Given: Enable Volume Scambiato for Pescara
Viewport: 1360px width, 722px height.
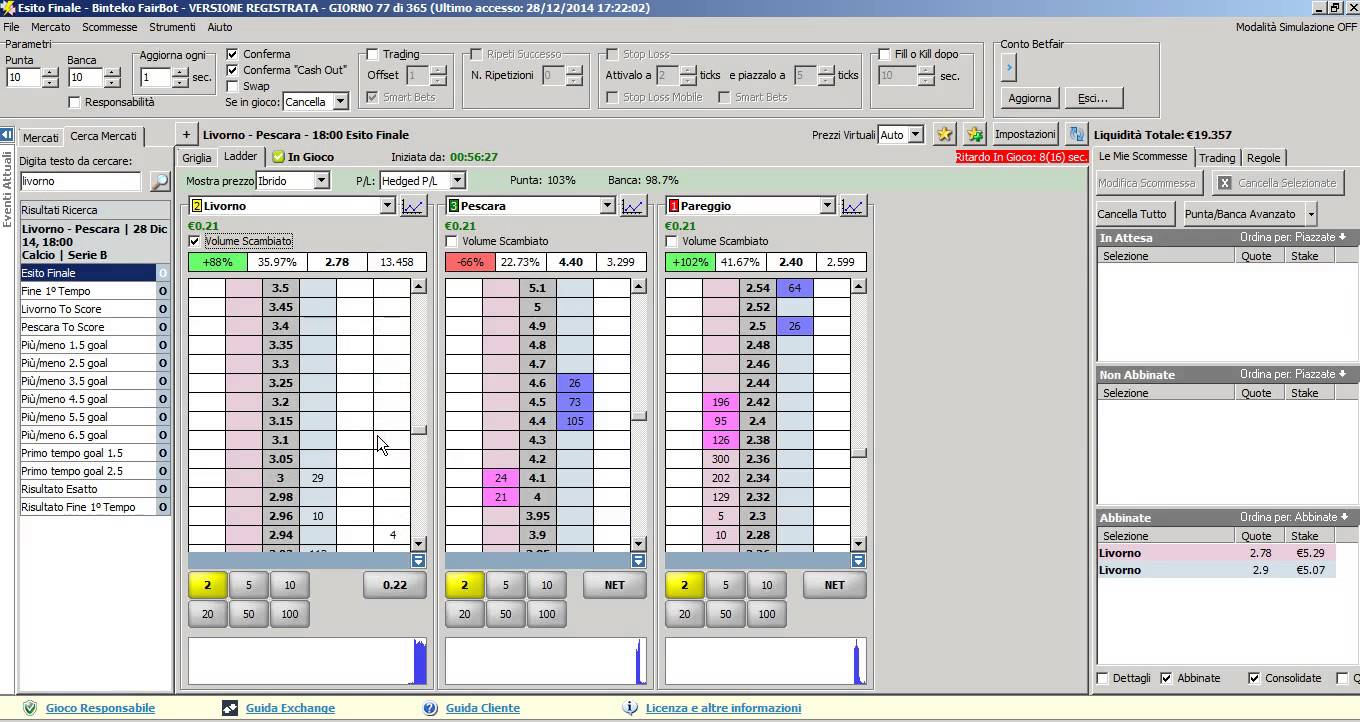Looking at the screenshot, I should click(452, 241).
